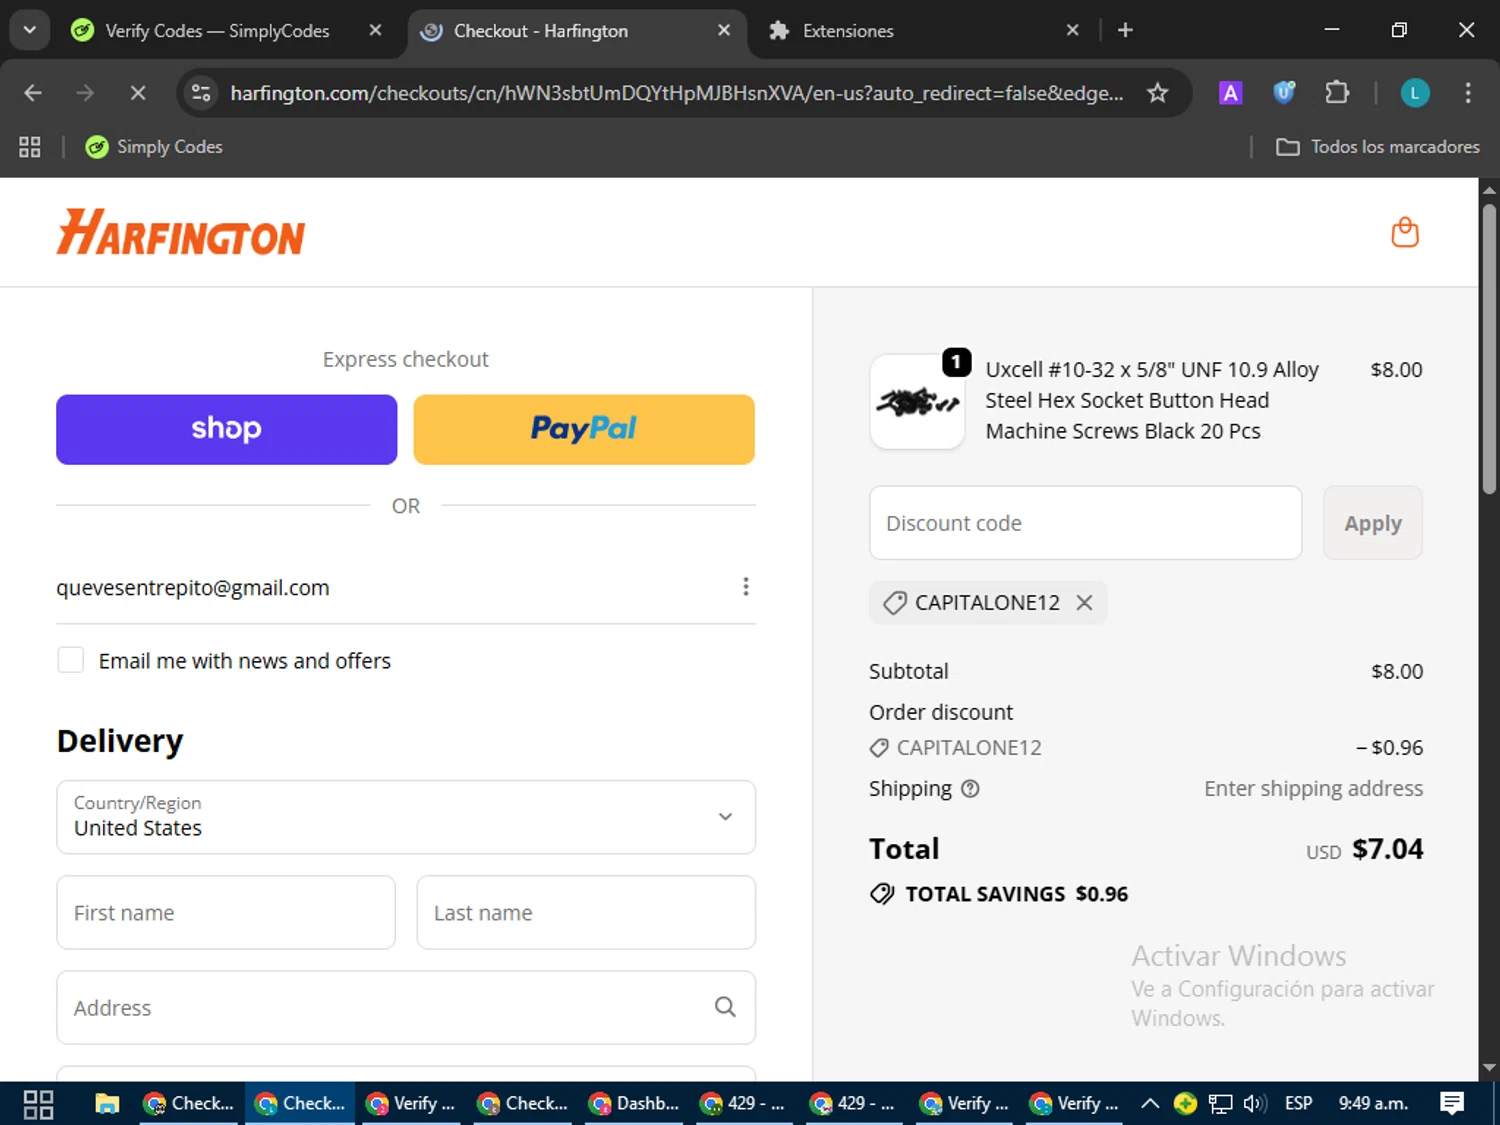This screenshot has height=1125, width=1500.
Task: Open the Simply Codes bookmark
Action: (x=154, y=147)
